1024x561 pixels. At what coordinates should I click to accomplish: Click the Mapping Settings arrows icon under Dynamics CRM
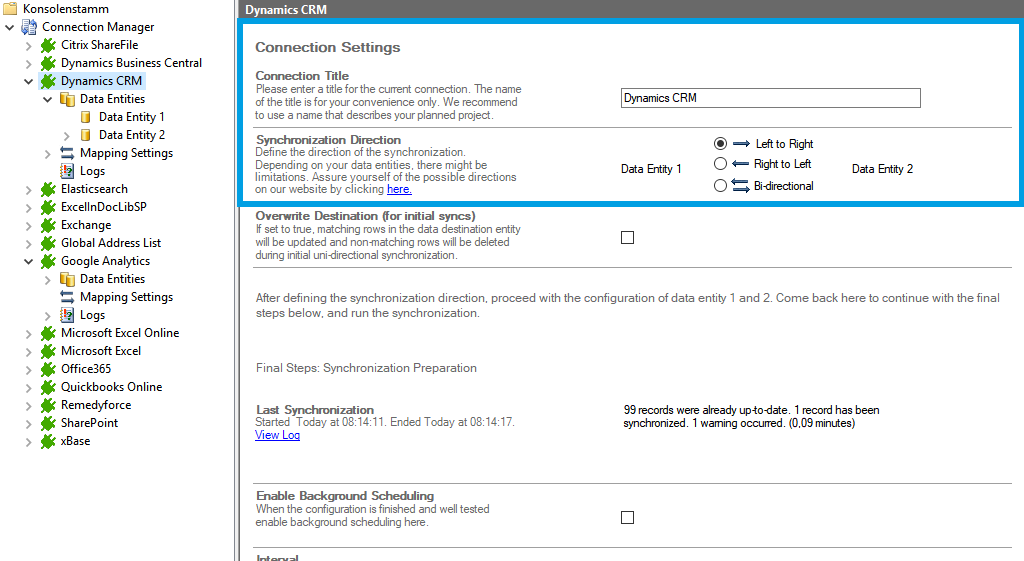pos(67,153)
